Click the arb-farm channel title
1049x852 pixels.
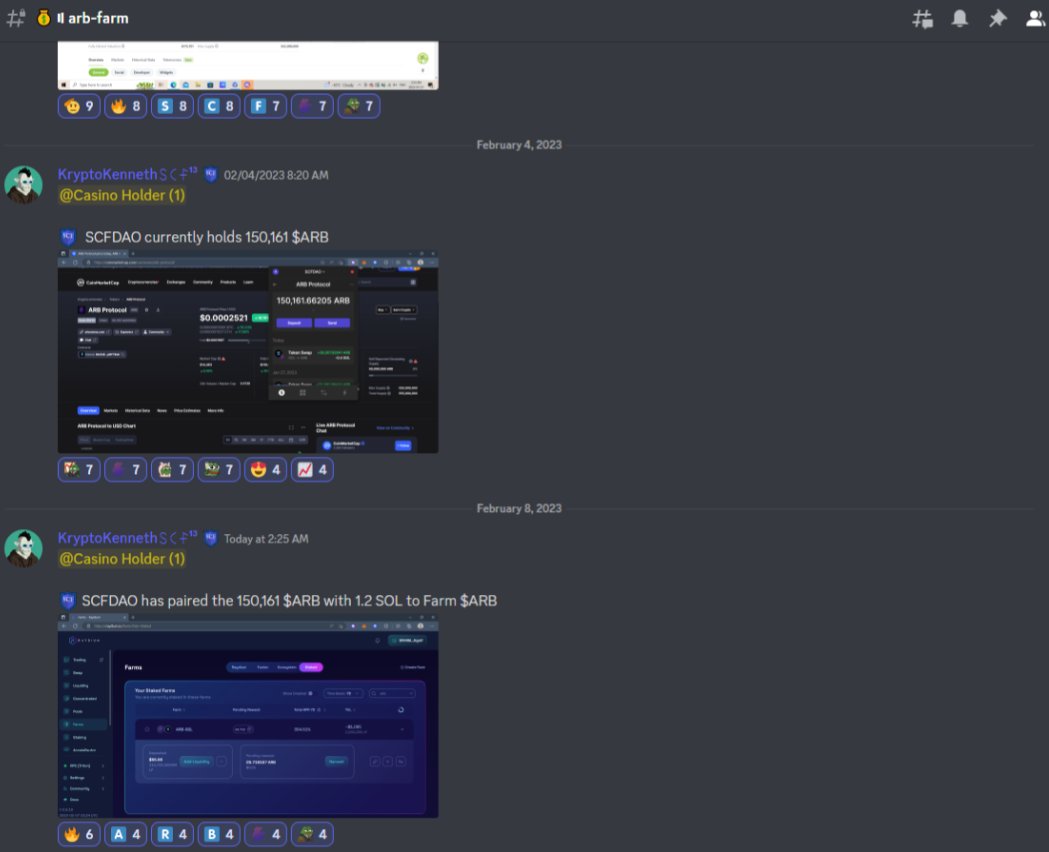(98, 18)
